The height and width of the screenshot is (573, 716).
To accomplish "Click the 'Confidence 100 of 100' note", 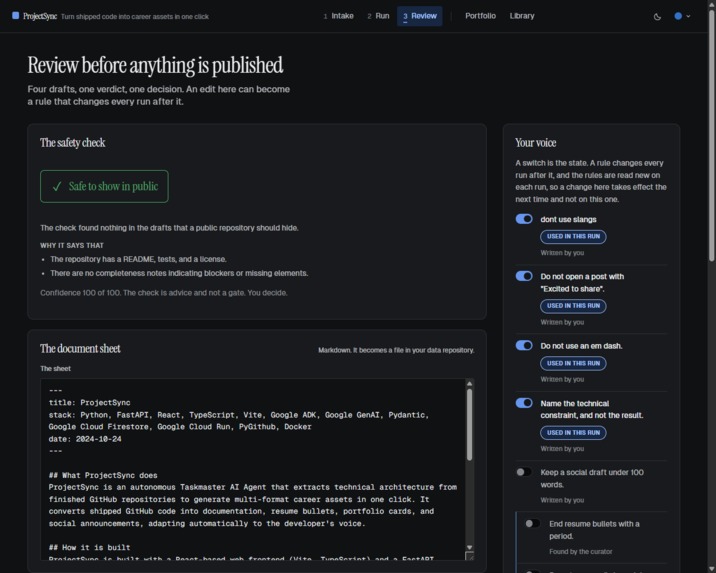I will point(163,293).
